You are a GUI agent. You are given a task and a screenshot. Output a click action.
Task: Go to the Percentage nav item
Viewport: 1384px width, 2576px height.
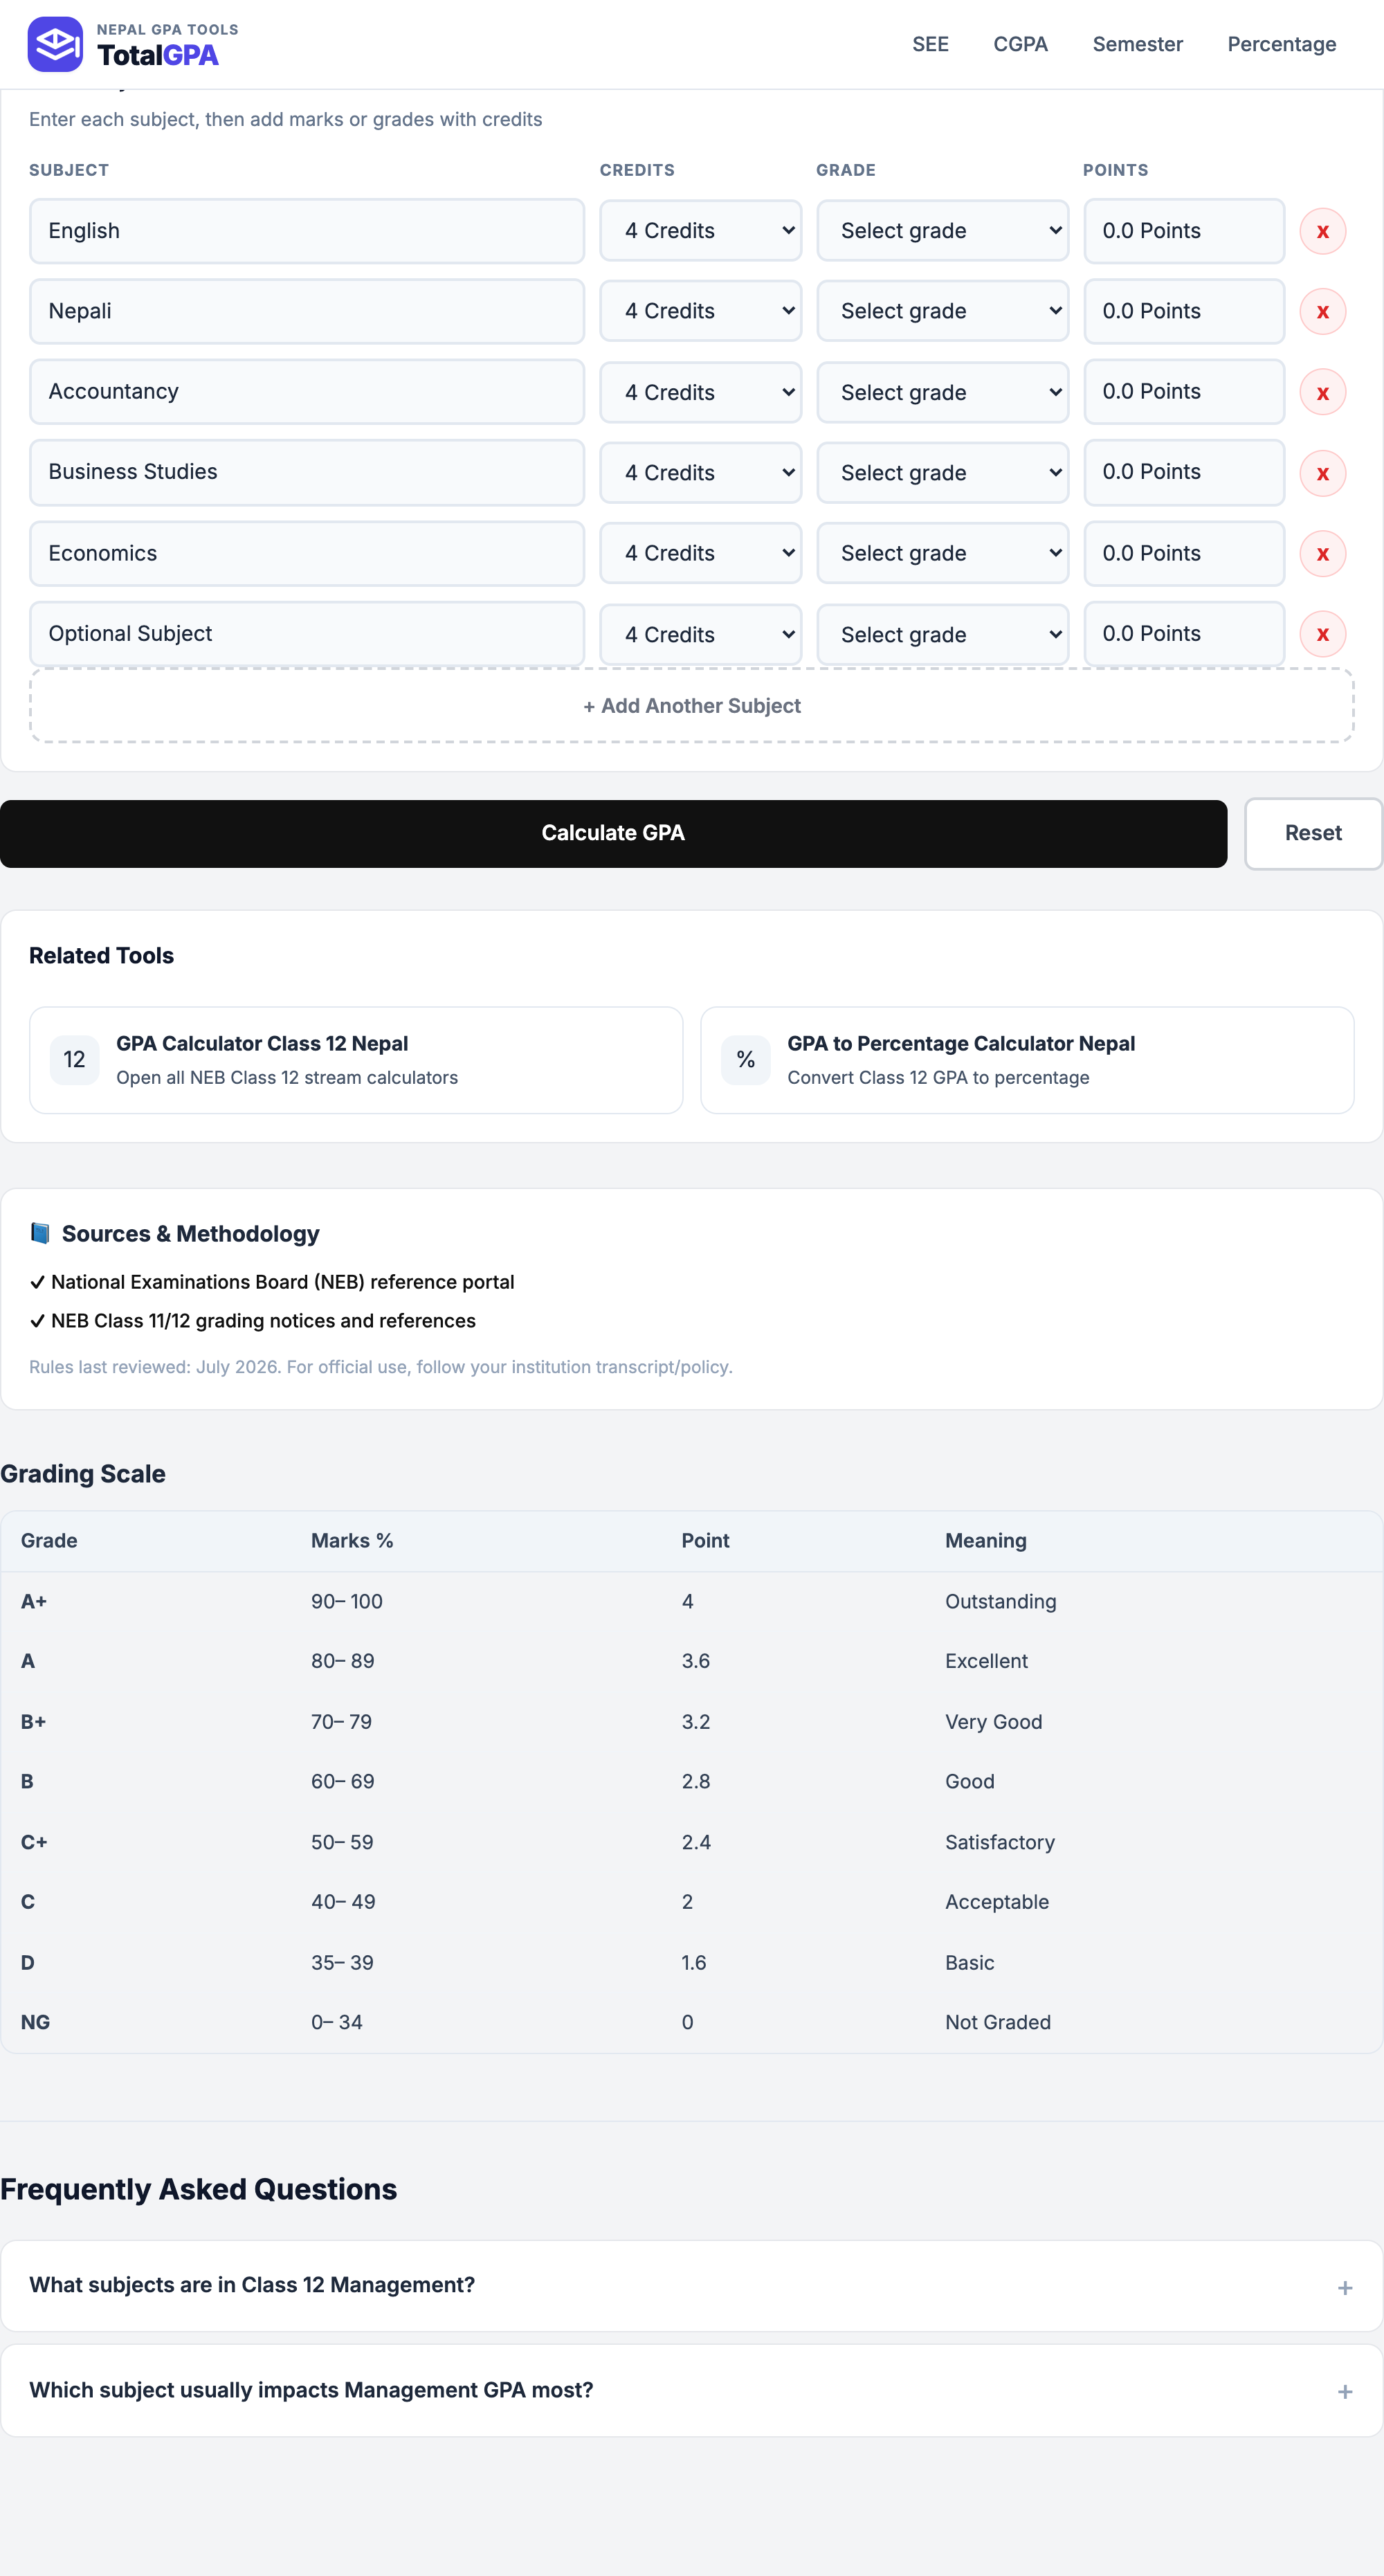[x=1281, y=44]
